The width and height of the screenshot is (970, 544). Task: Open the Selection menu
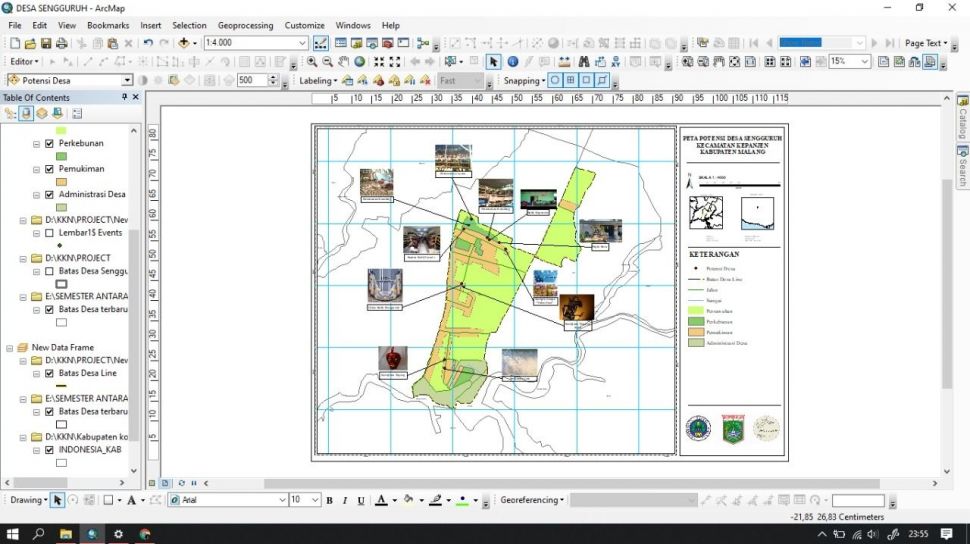(189, 25)
